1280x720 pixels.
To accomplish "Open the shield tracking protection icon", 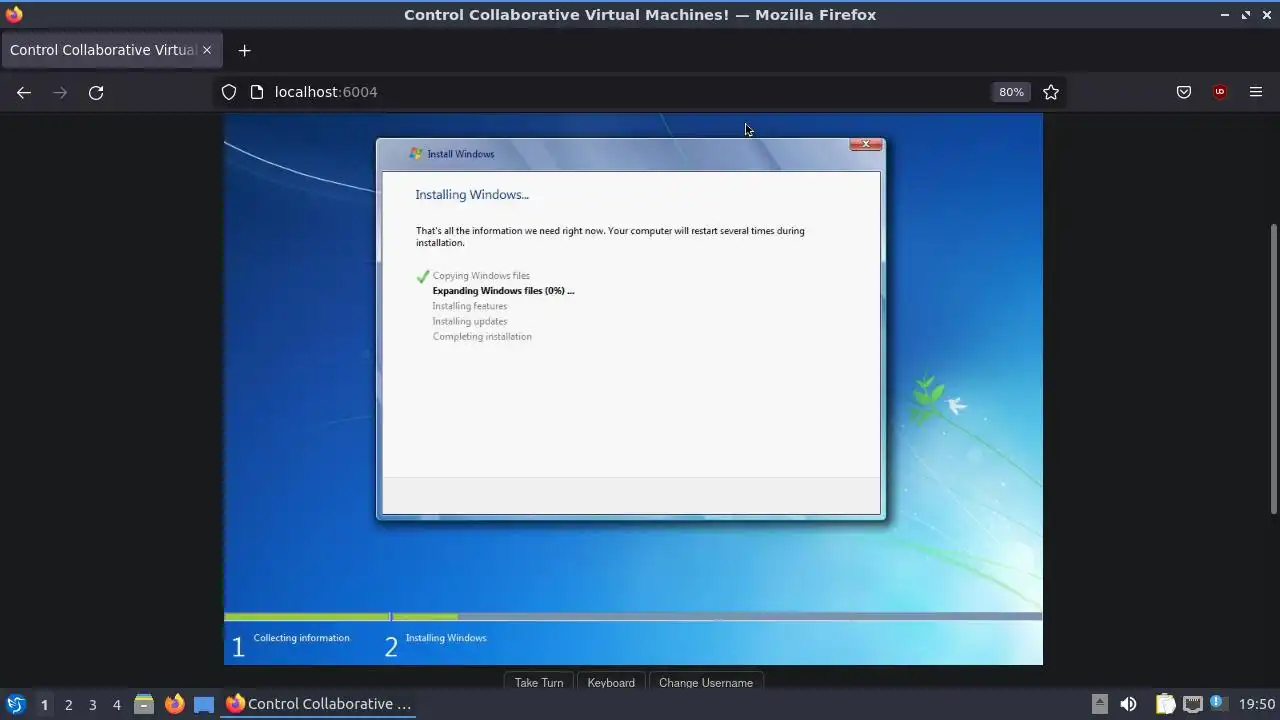I will 229,92.
